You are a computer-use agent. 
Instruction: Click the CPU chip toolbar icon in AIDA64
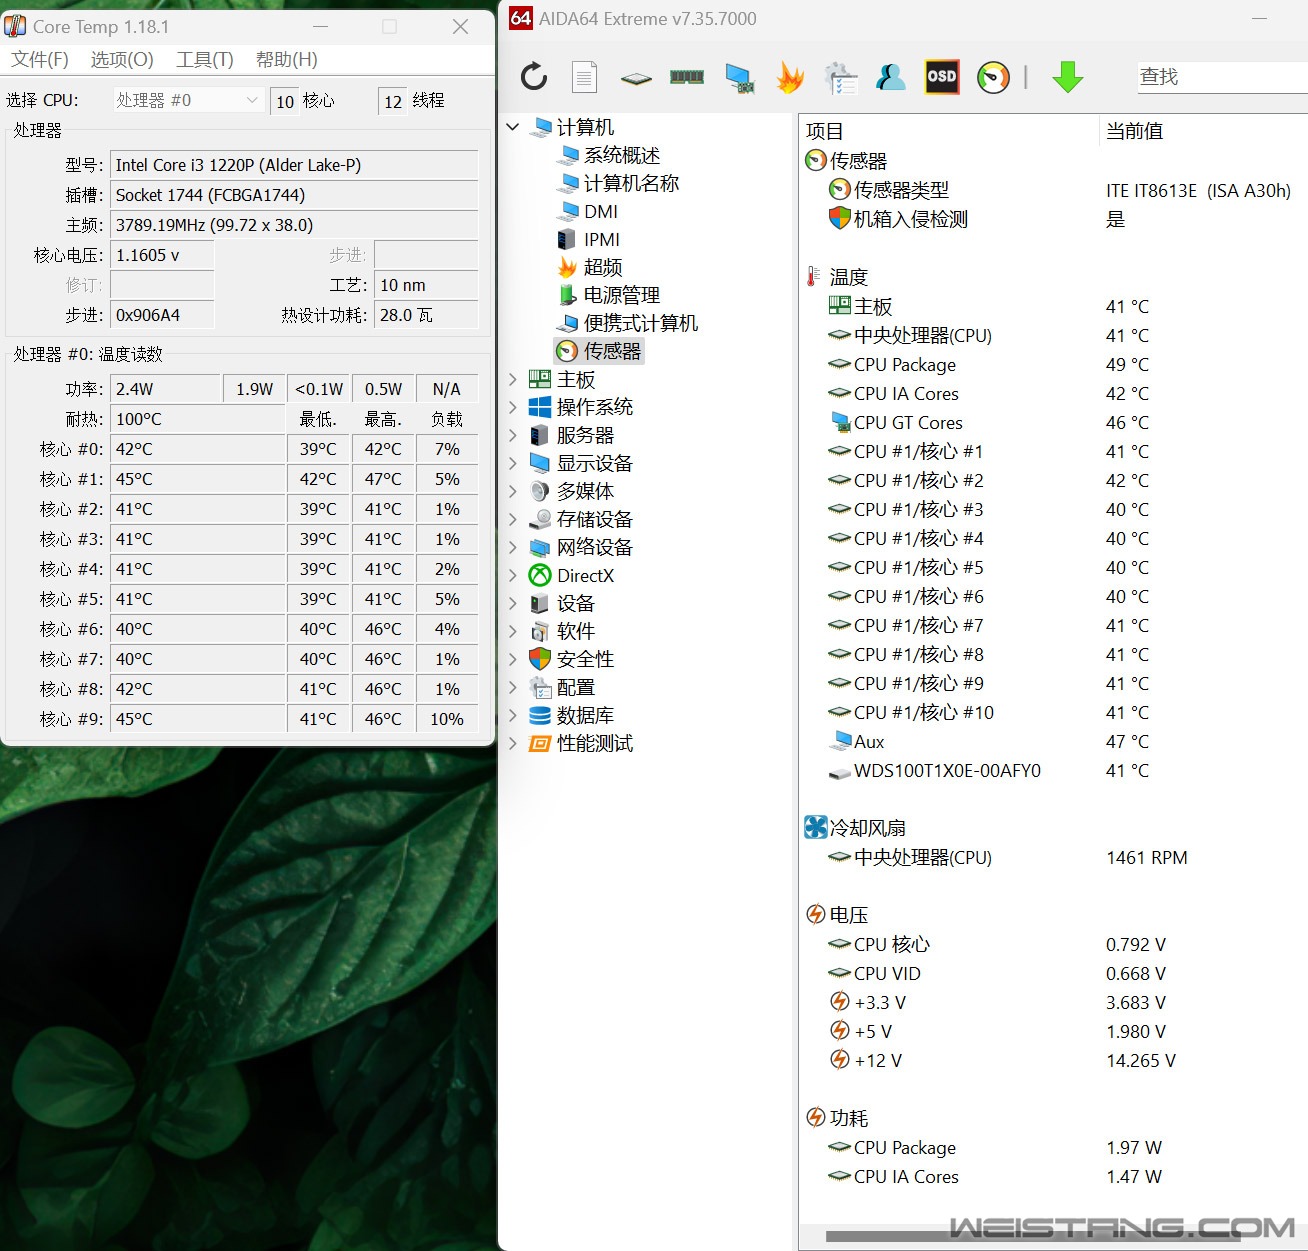(636, 78)
